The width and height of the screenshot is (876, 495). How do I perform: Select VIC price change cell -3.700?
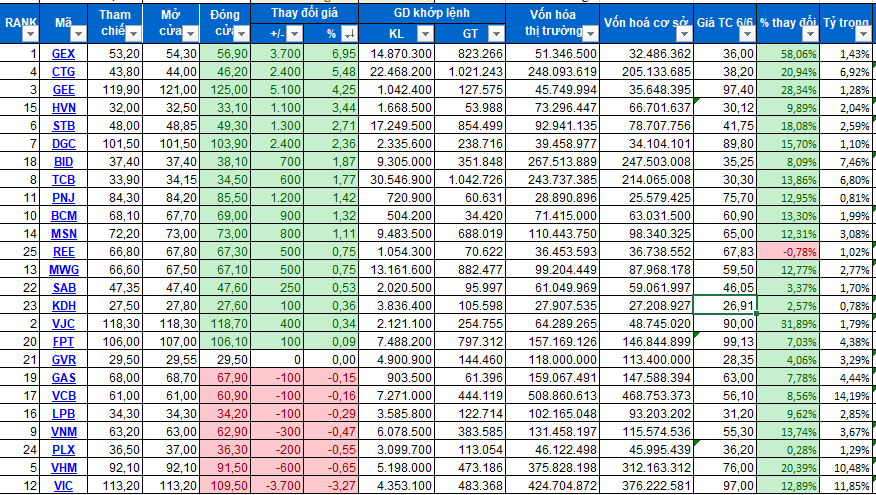pyautogui.click(x=277, y=486)
